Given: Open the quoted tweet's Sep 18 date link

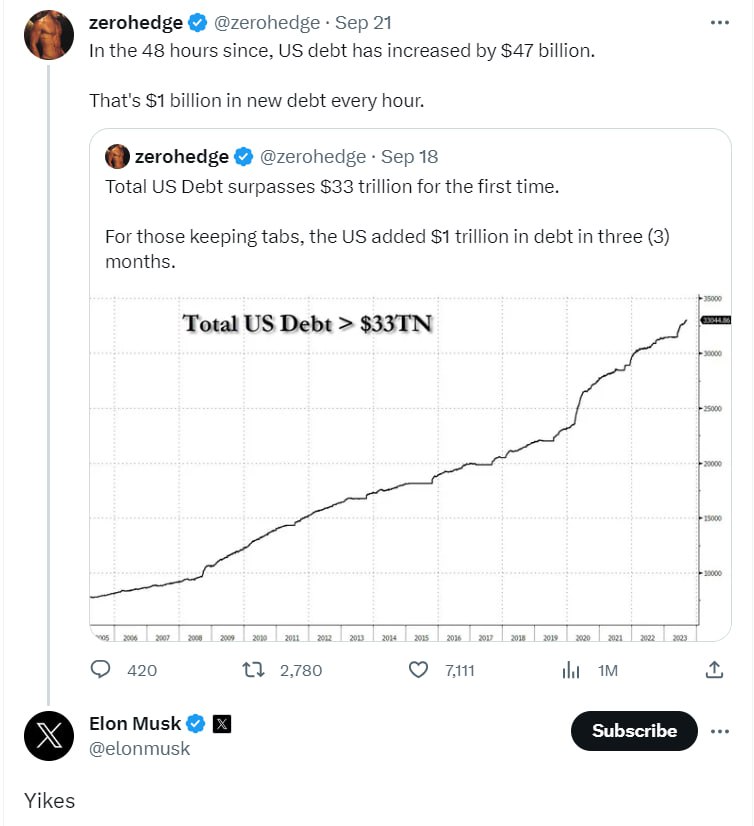Looking at the screenshot, I should click(x=409, y=157).
